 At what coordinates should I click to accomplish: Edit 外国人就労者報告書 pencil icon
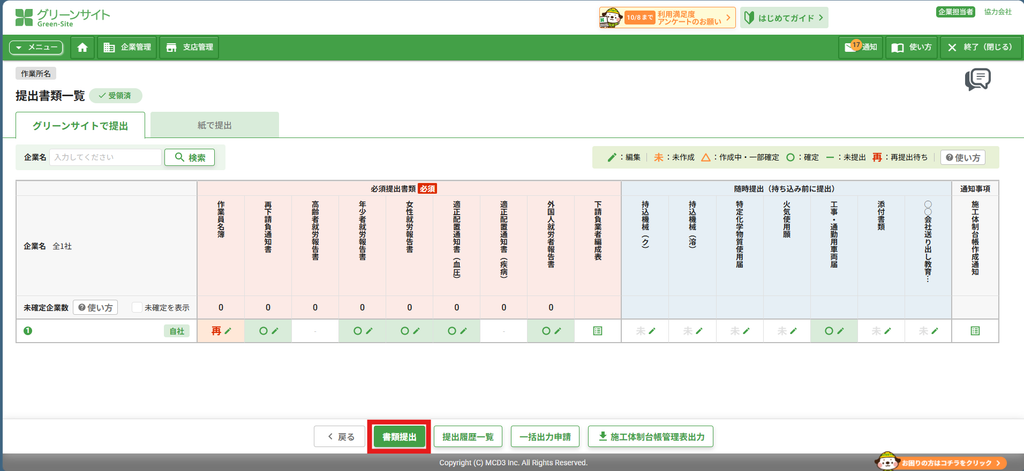click(558, 331)
